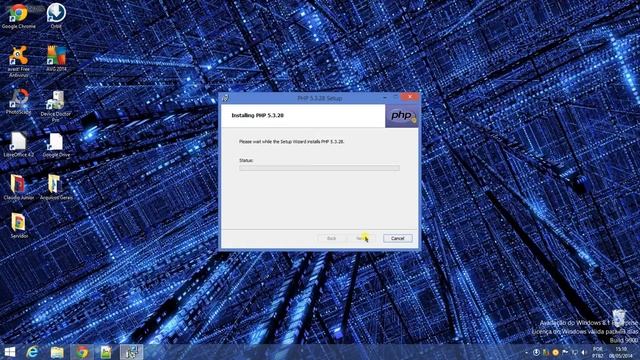Open File Explorer from the taskbar
This screenshot has width=640, height=360.
click(x=57, y=352)
